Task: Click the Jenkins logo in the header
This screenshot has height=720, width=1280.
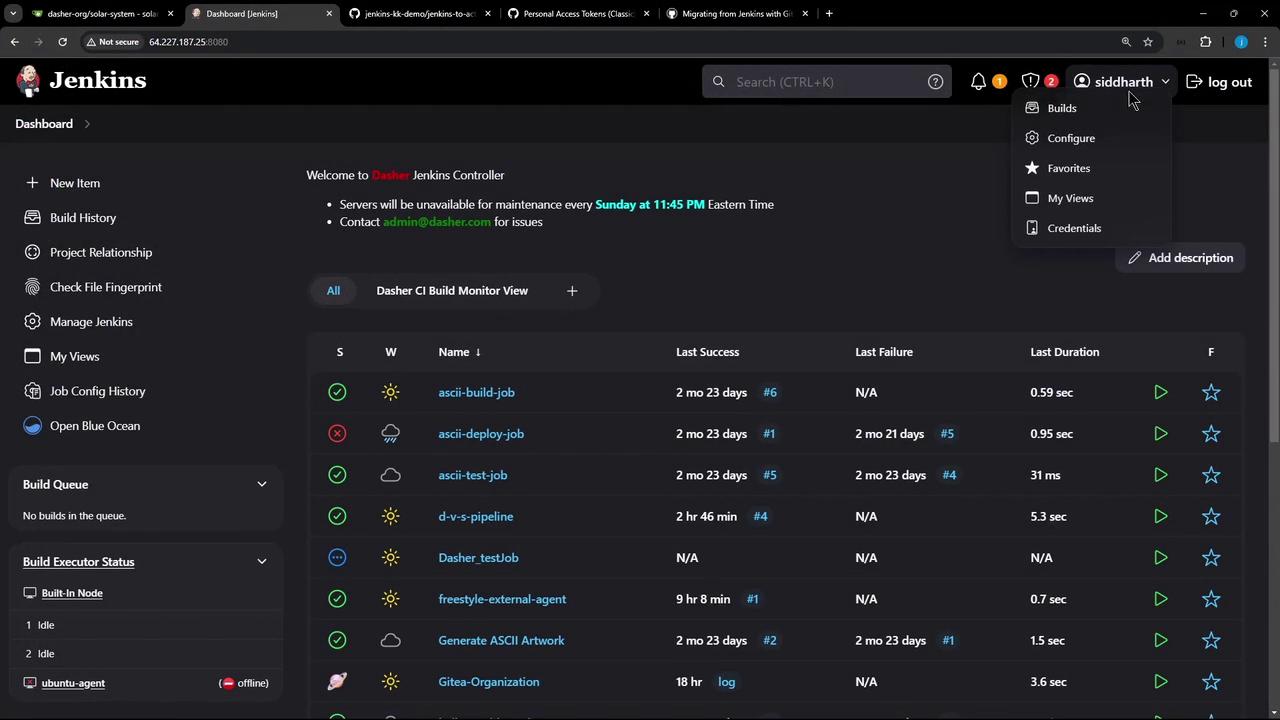Action: tap(81, 81)
